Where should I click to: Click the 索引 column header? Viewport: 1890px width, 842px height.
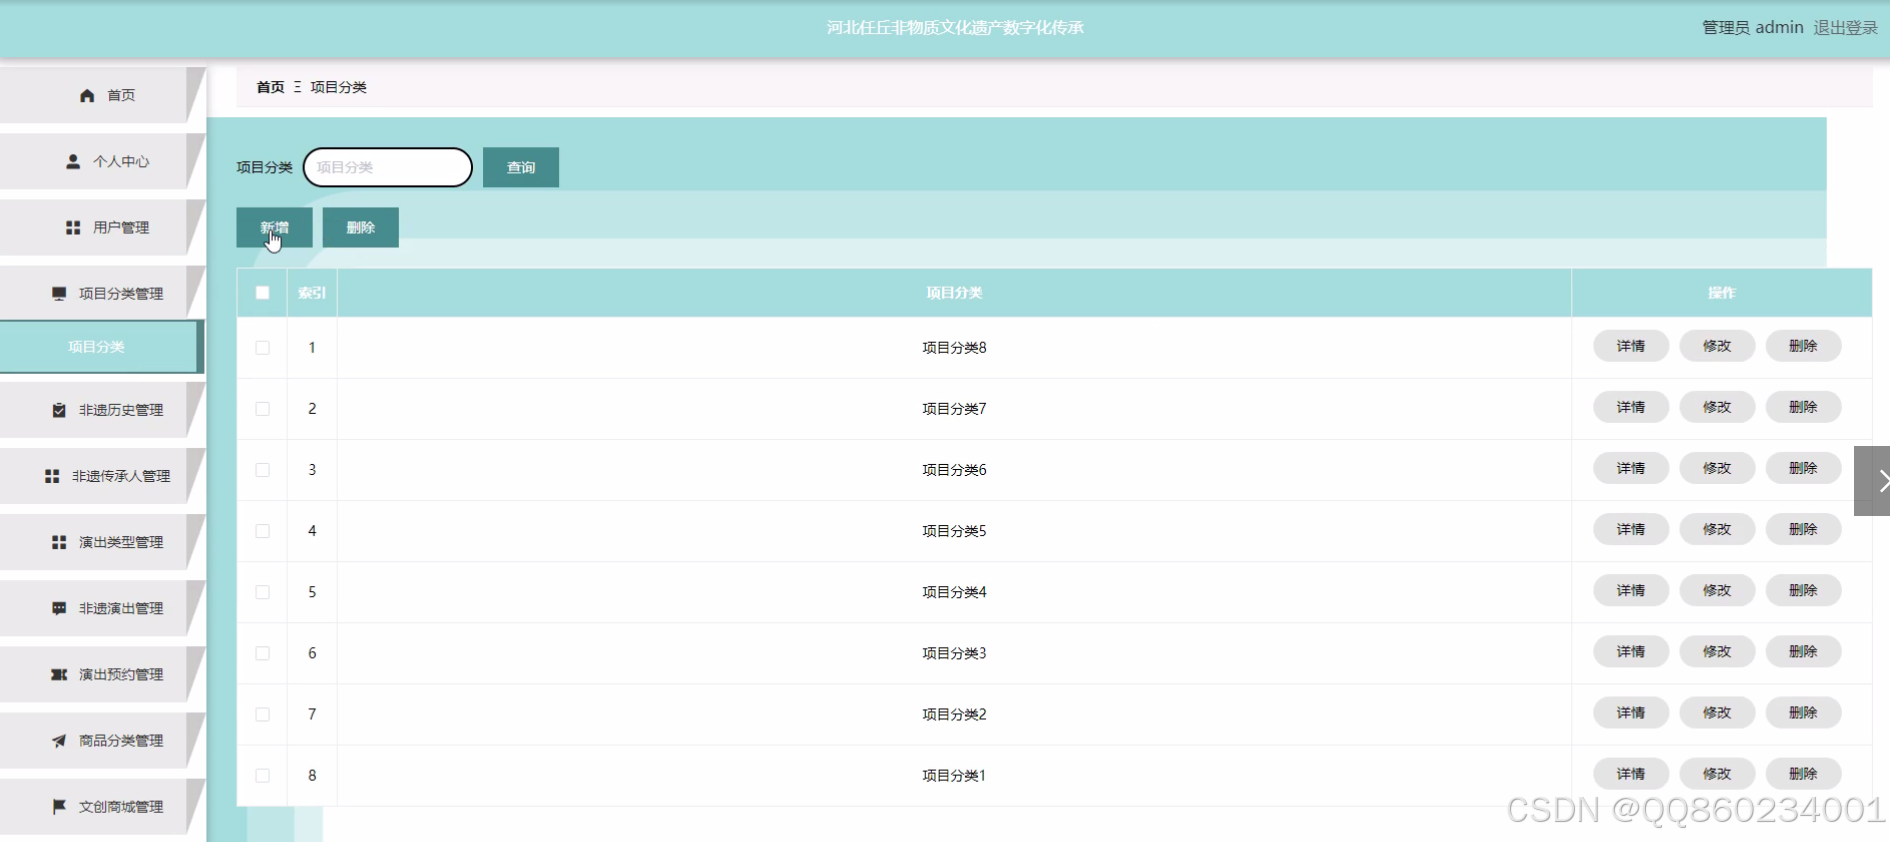(312, 293)
